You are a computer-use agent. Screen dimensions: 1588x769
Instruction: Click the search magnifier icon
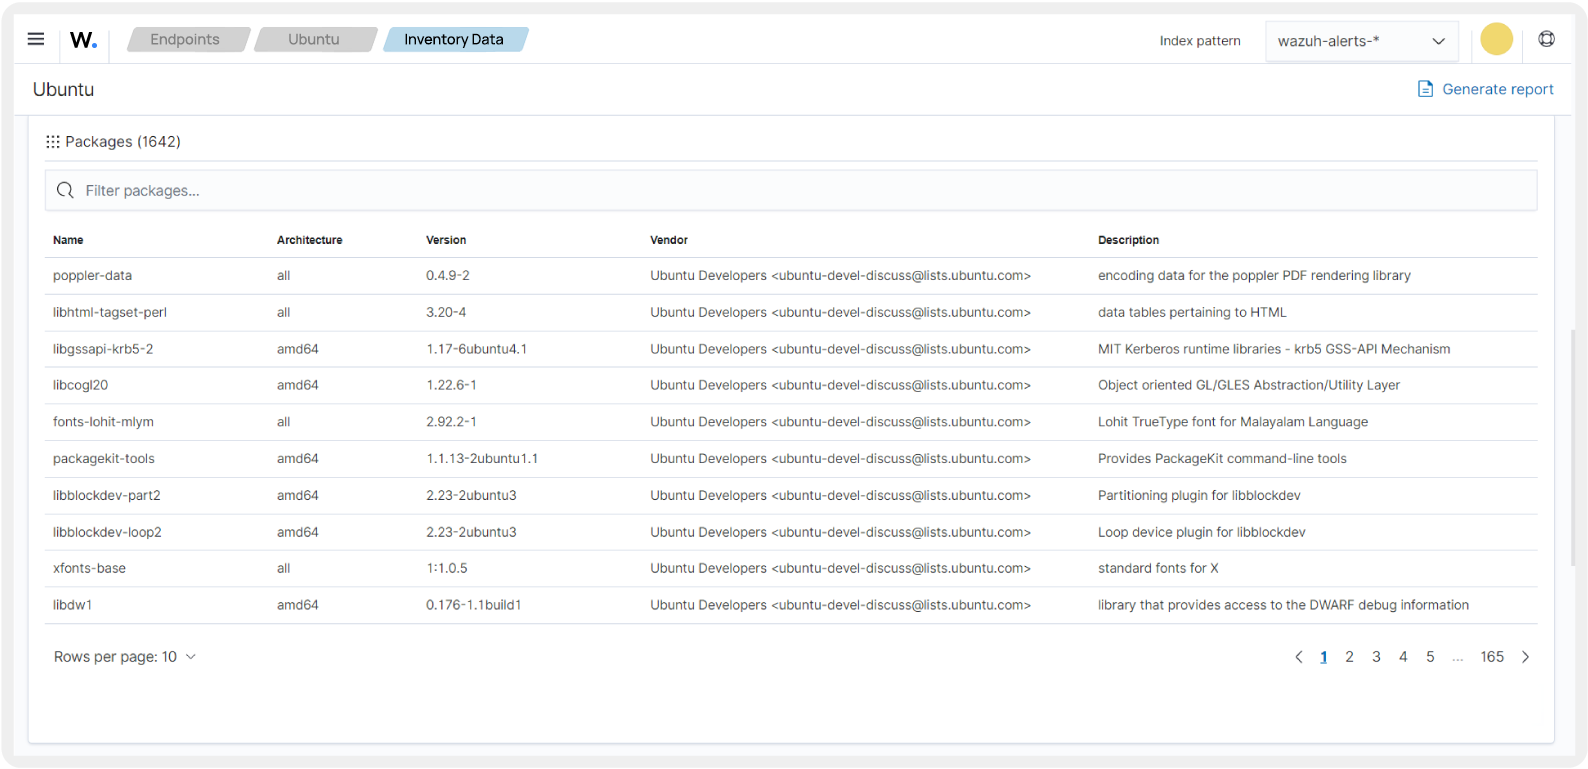point(66,190)
